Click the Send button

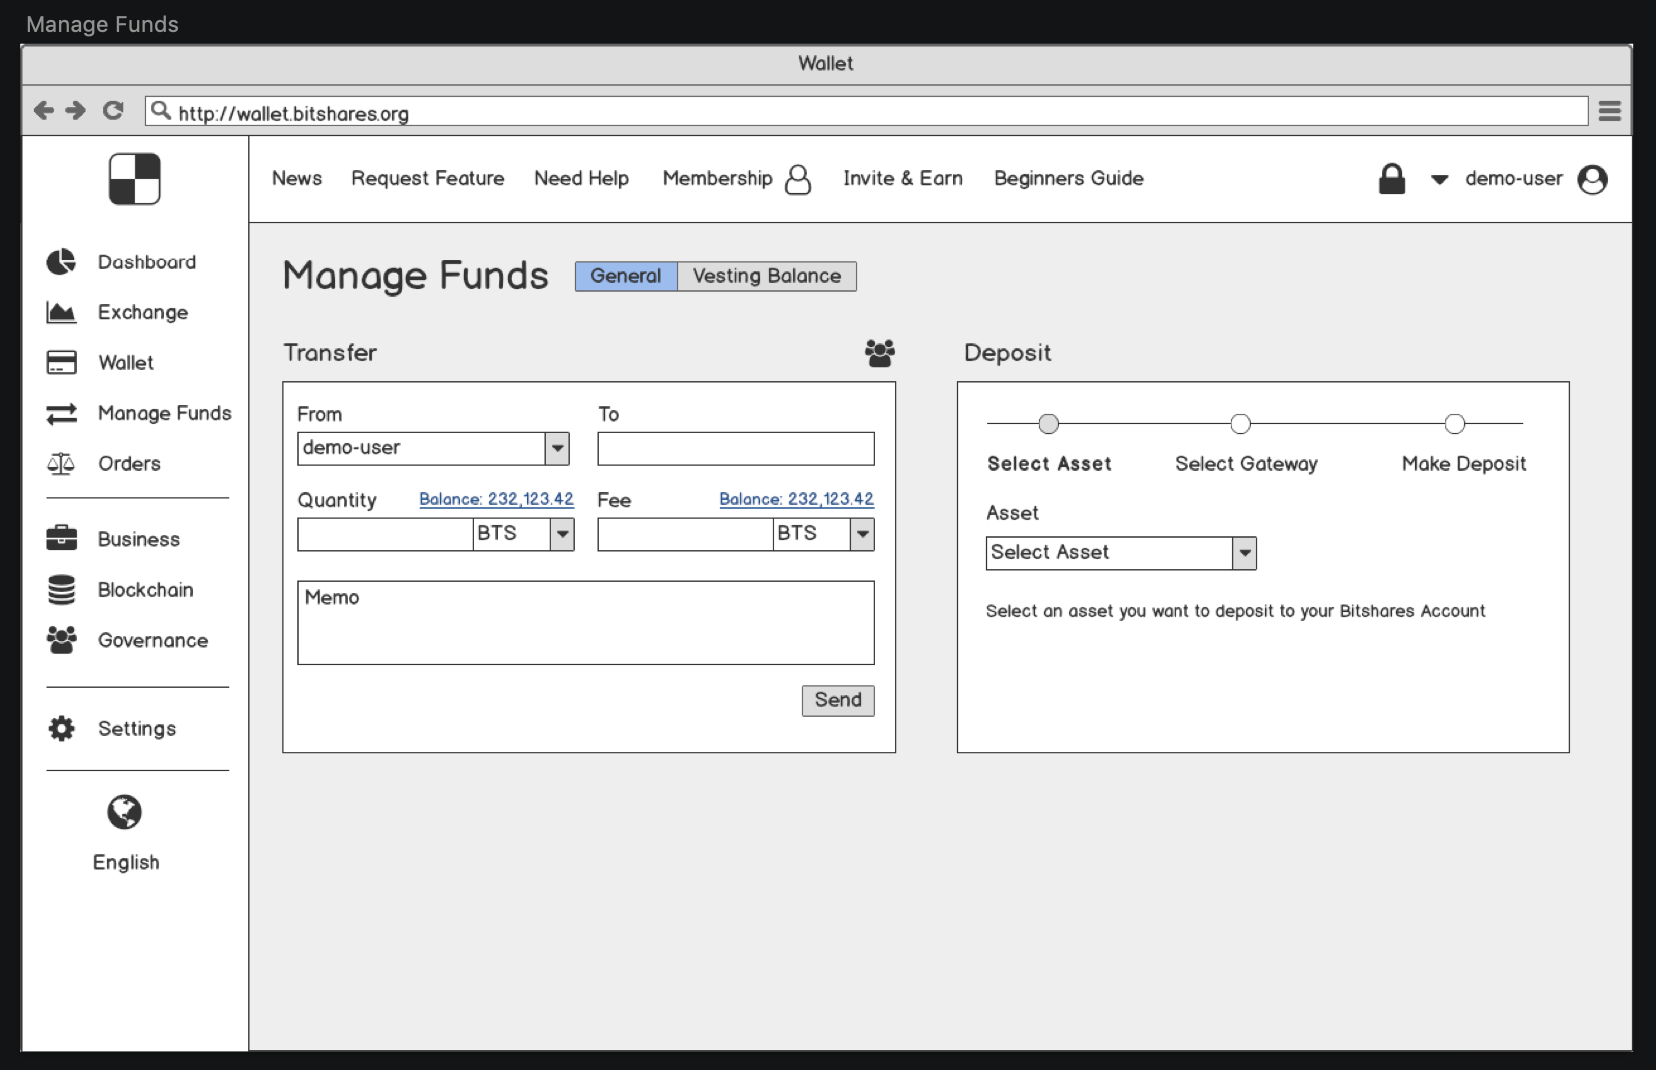point(838,700)
